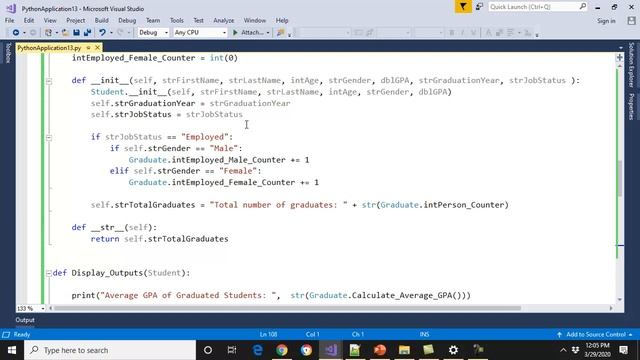Open the Properties side tab

pos(631,107)
